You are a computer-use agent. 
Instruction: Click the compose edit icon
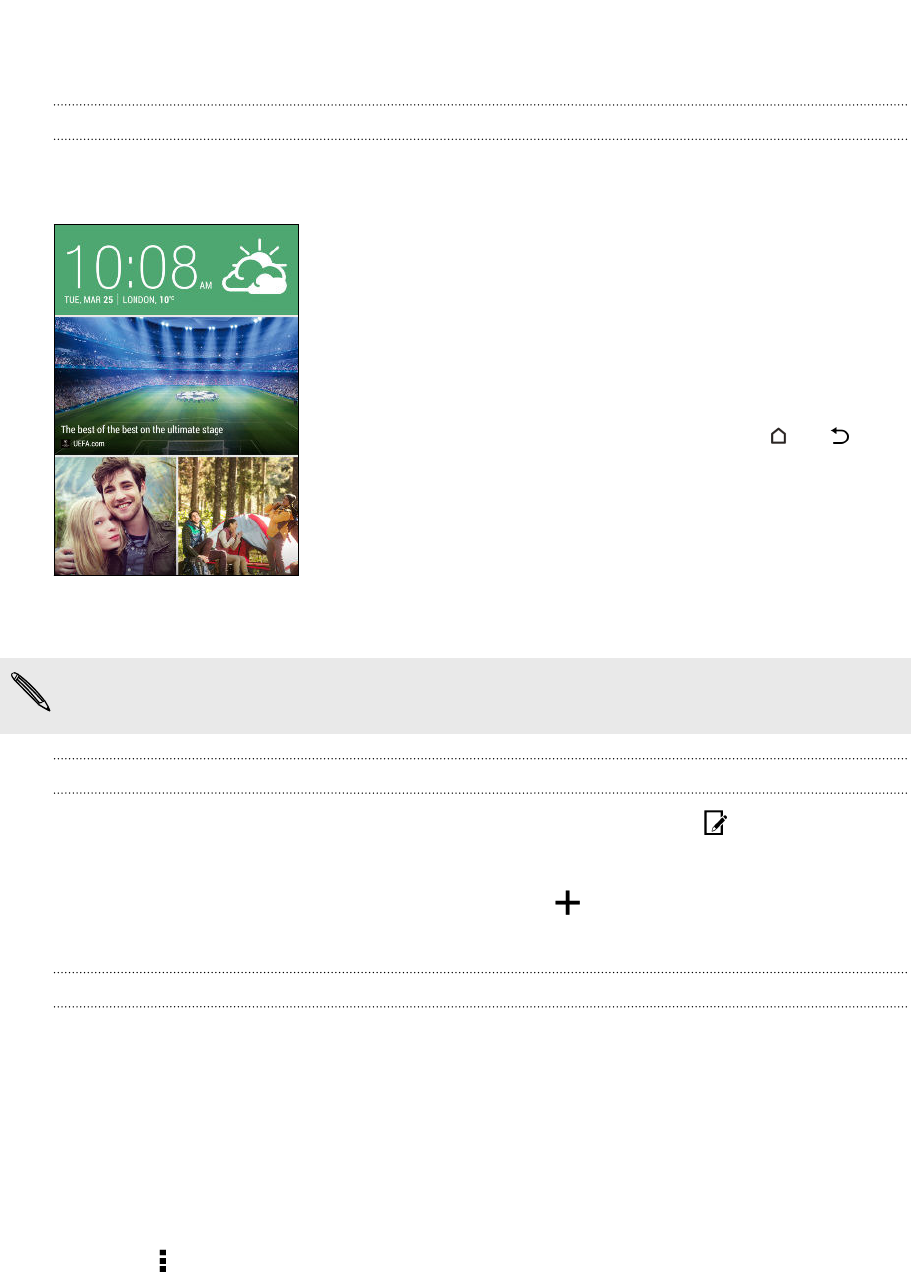(715, 823)
